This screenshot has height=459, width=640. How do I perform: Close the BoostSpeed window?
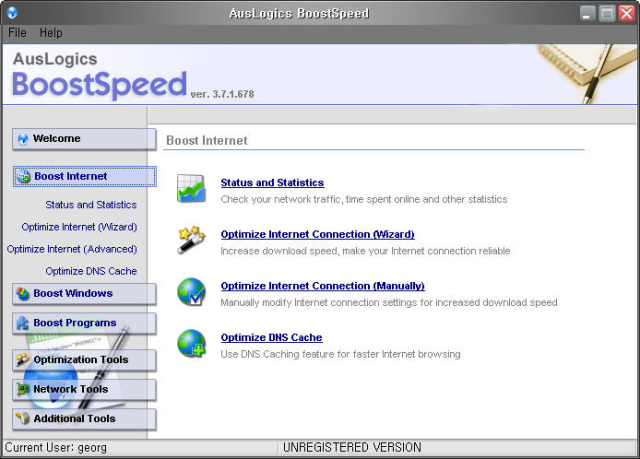(627, 13)
